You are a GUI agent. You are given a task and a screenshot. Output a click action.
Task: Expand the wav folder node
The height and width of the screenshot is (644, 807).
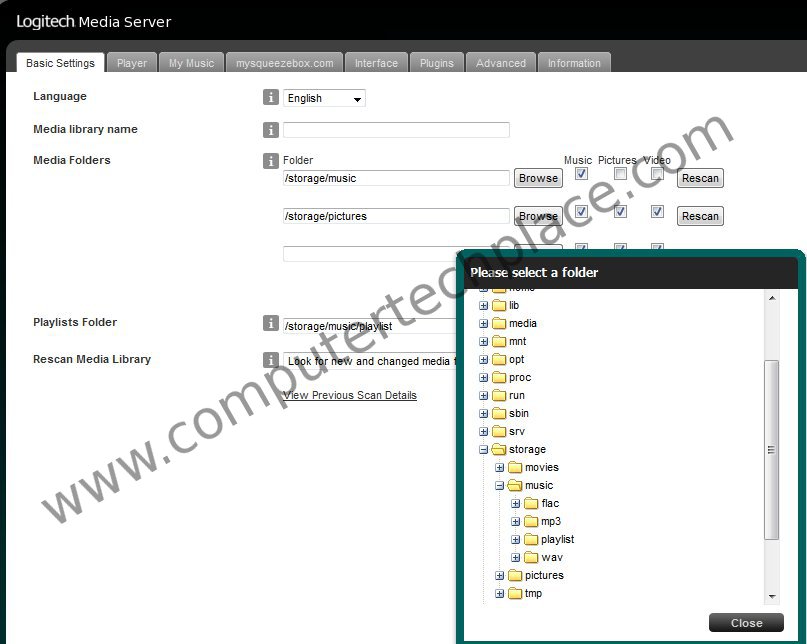(x=516, y=558)
